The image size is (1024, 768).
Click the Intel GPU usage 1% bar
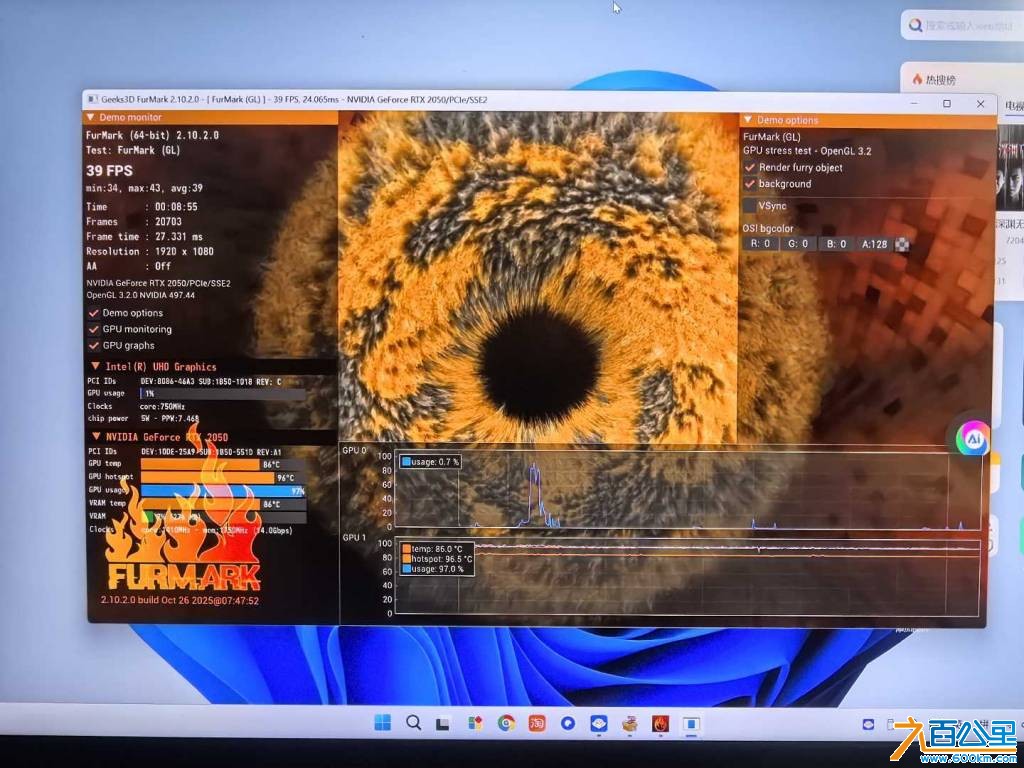pyautogui.click(x=222, y=393)
